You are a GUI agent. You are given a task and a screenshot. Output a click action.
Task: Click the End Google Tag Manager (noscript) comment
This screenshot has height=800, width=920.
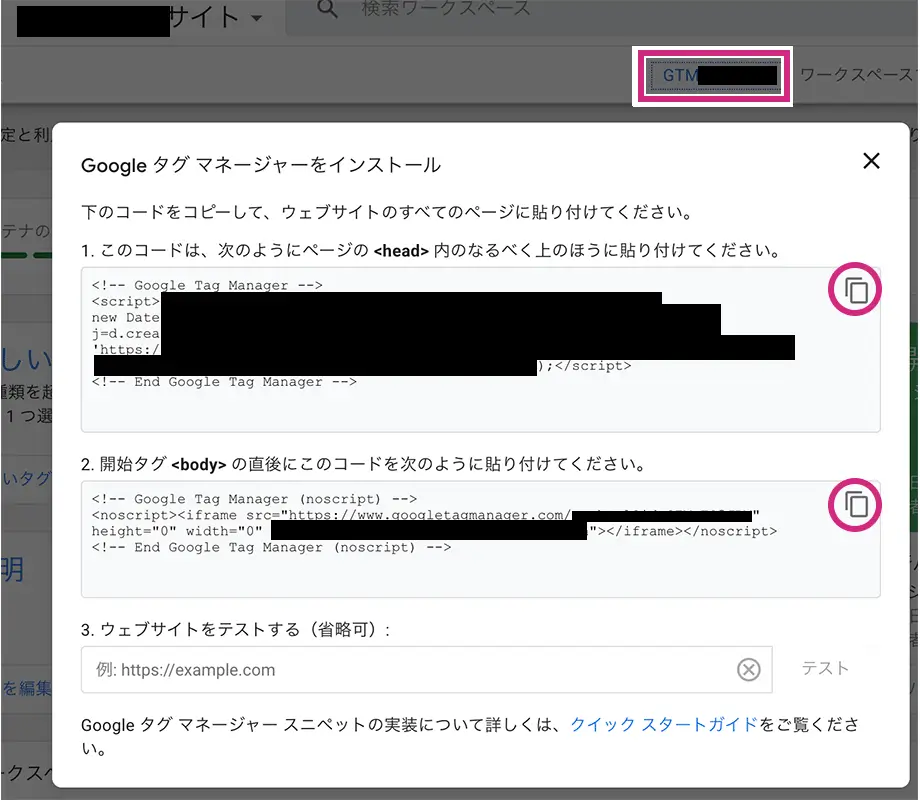point(272,548)
